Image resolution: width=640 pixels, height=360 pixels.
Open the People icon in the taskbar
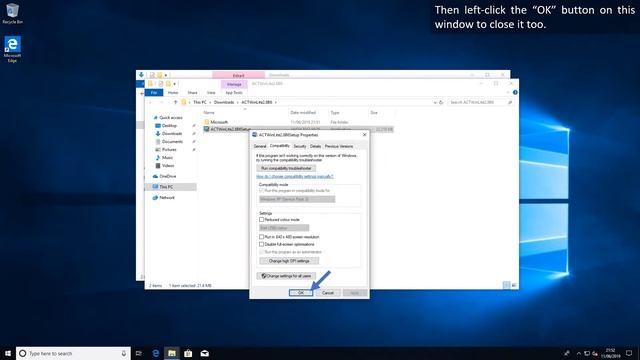pyautogui.click(x=567, y=353)
